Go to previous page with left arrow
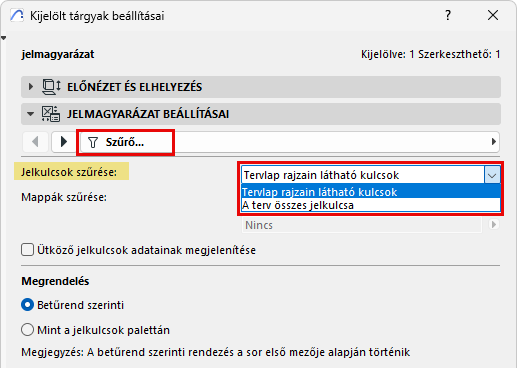The height and width of the screenshot is (368, 517). pyautogui.click(x=35, y=142)
